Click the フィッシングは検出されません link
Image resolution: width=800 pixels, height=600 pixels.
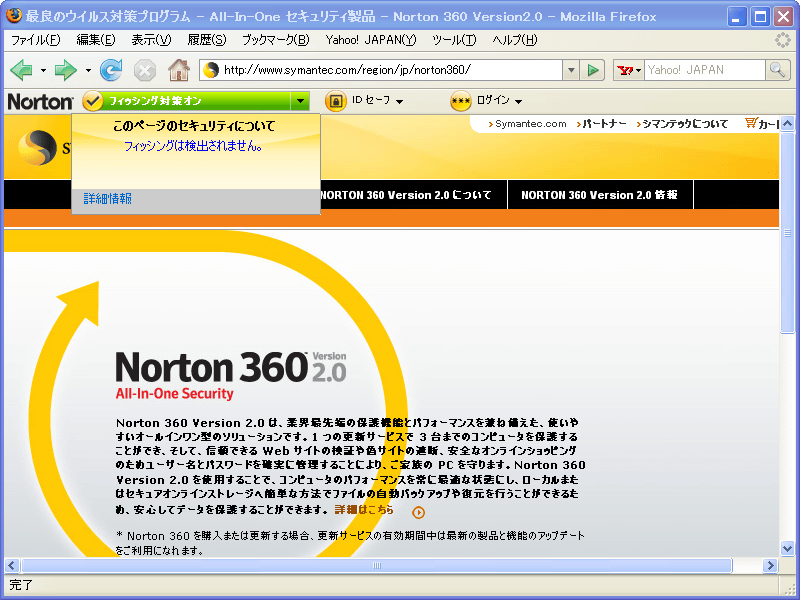193,146
